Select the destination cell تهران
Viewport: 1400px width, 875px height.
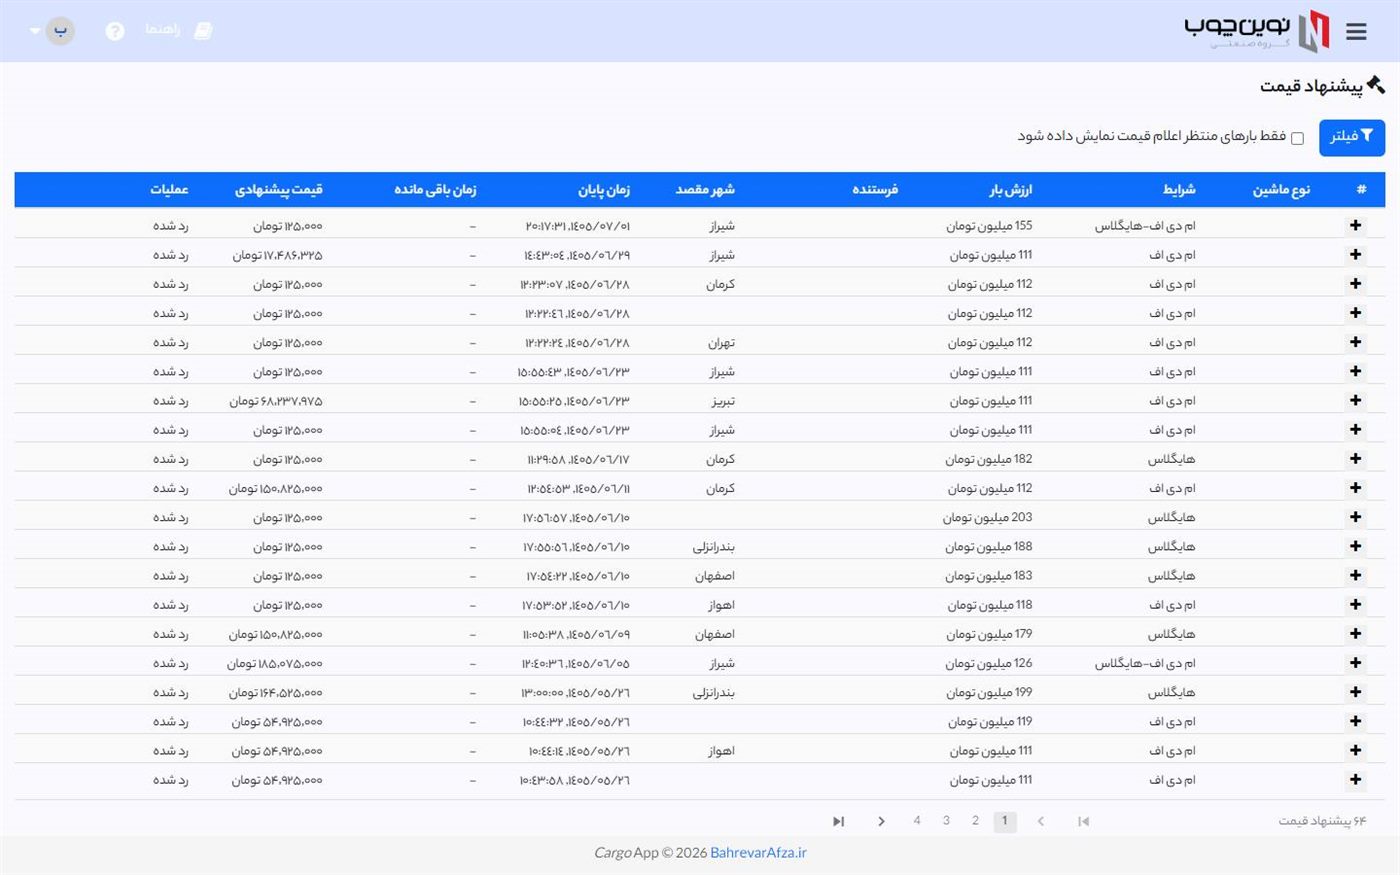(x=721, y=343)
